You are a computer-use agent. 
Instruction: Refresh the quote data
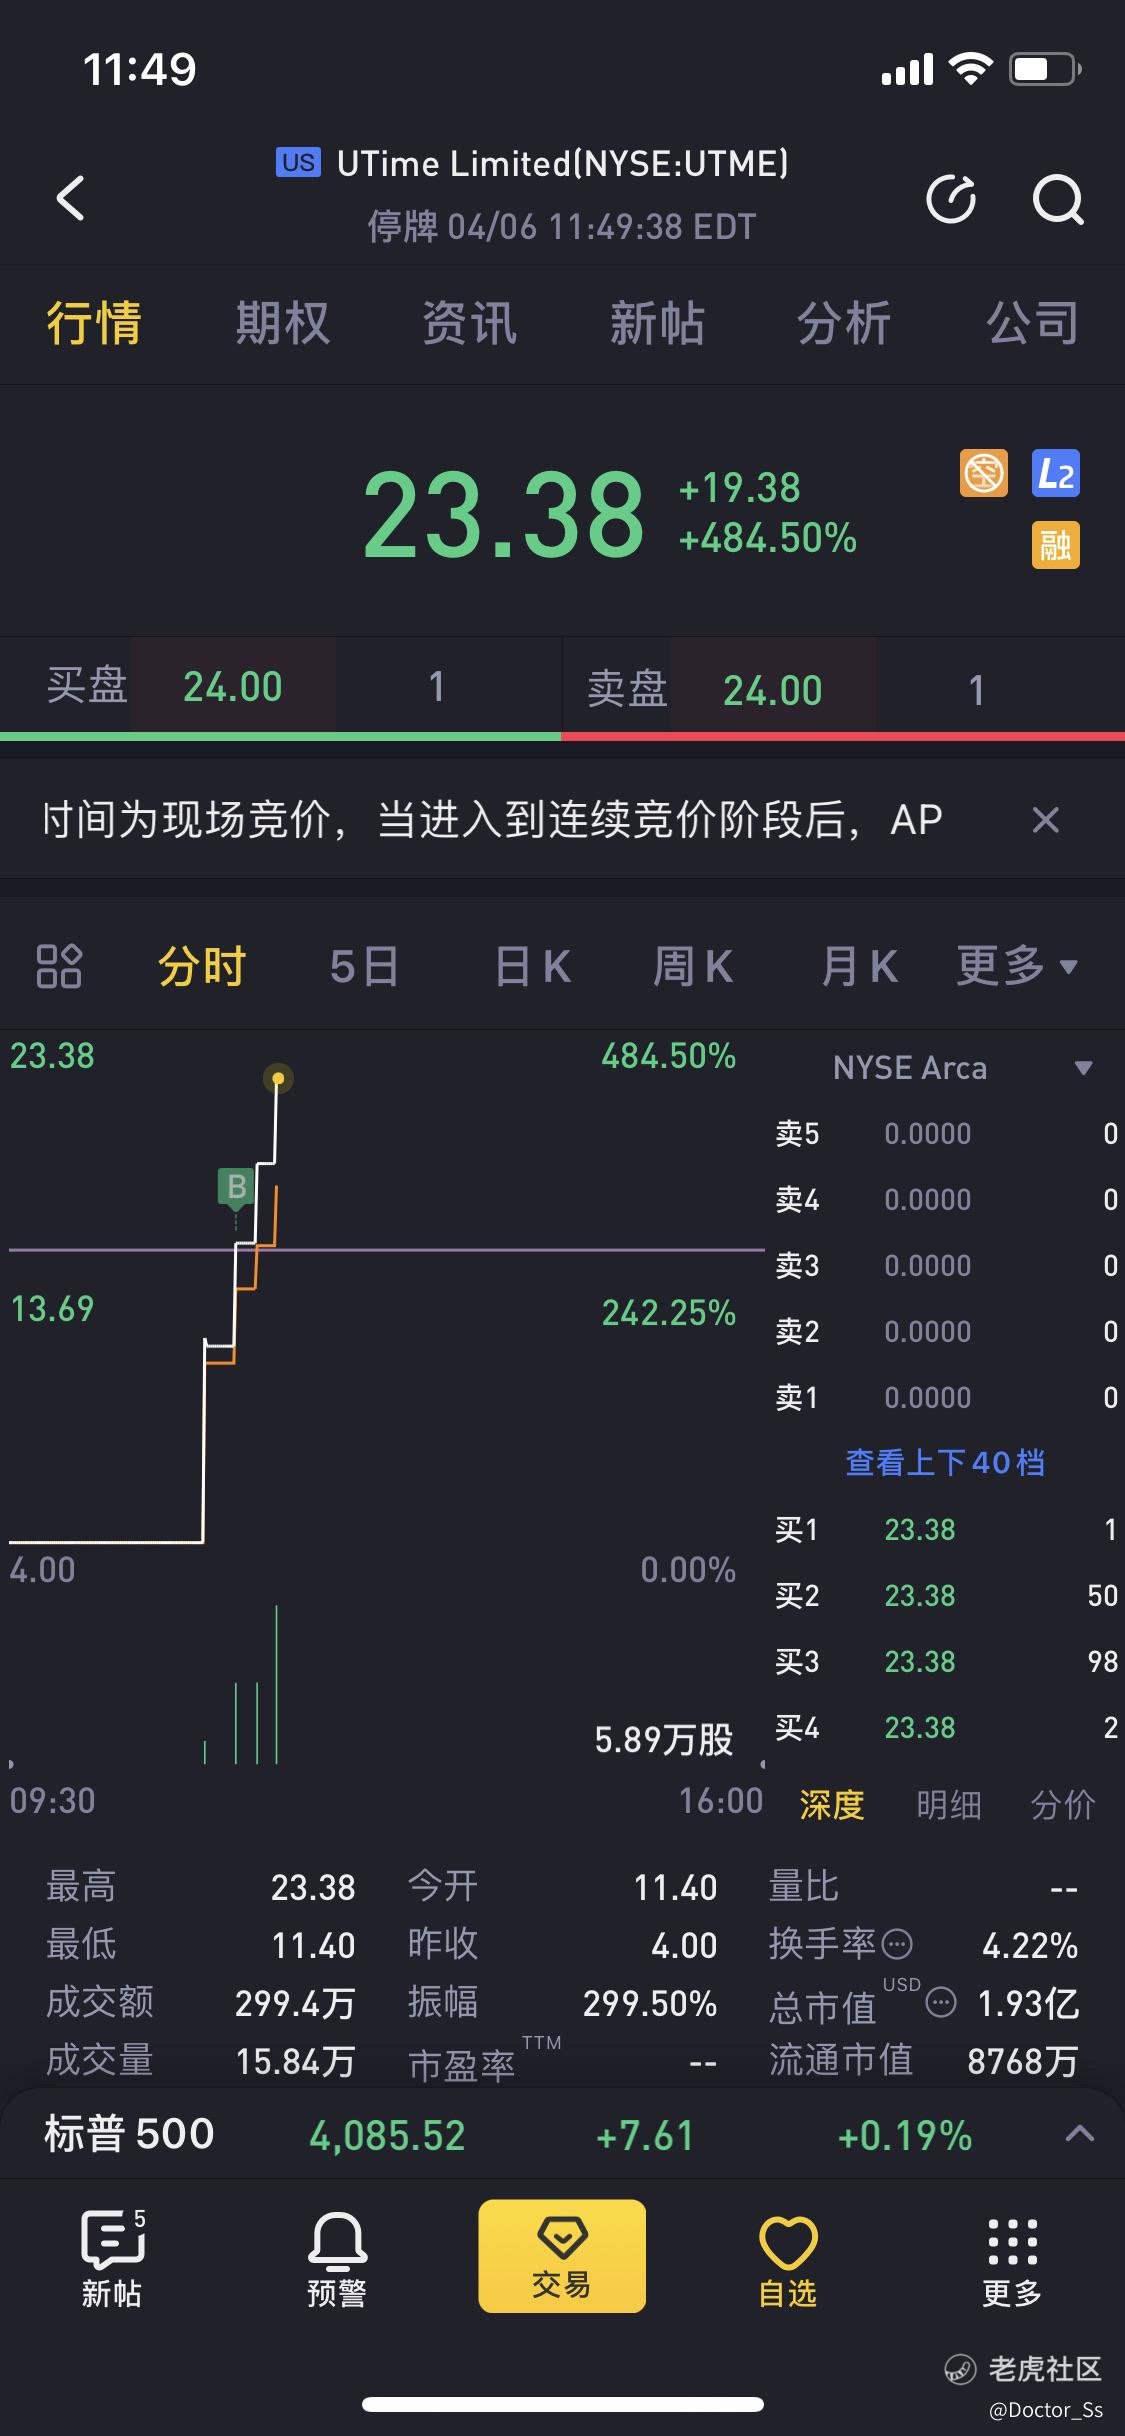[x=951, y=199]
